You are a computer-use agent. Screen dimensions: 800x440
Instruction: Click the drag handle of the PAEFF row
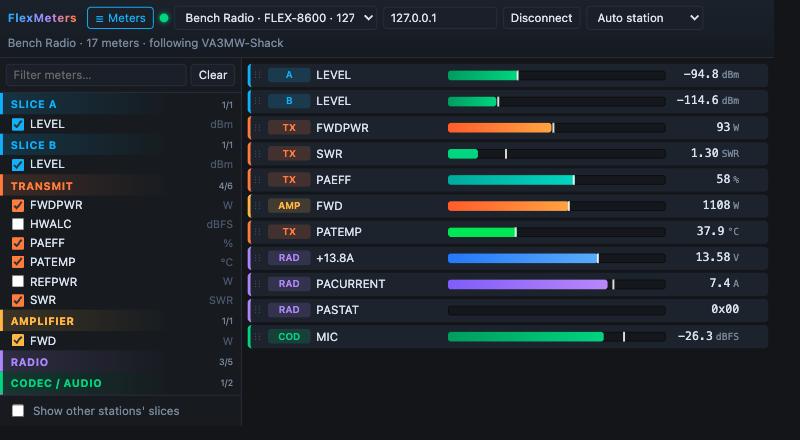(x=258, y=180)
